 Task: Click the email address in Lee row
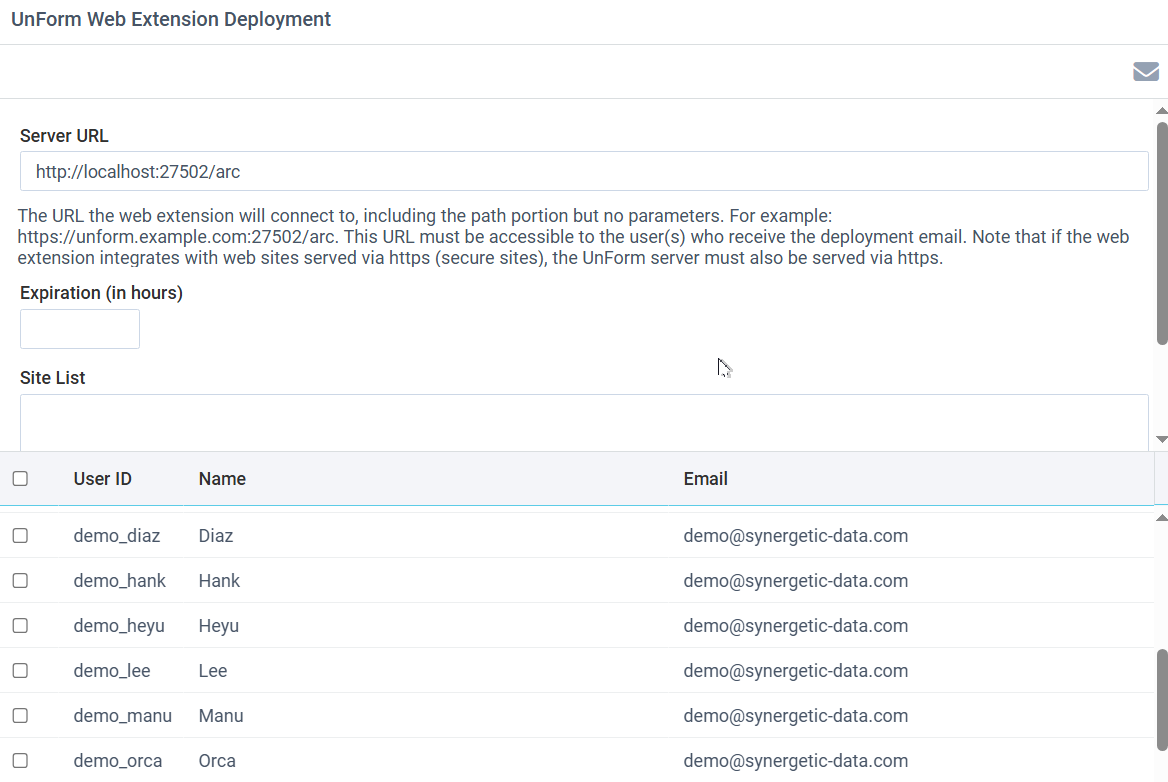coord(796,670)
